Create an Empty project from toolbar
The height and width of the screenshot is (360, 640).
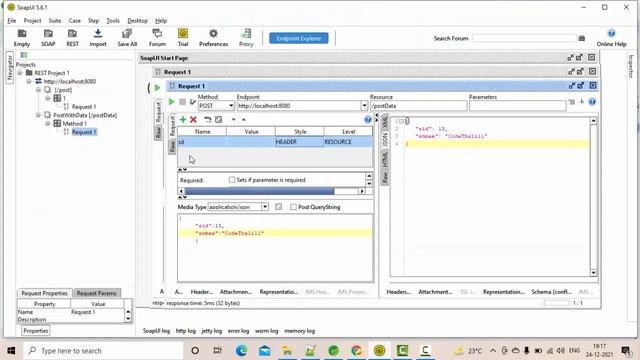pyautogui.click(x=22, y=38)
